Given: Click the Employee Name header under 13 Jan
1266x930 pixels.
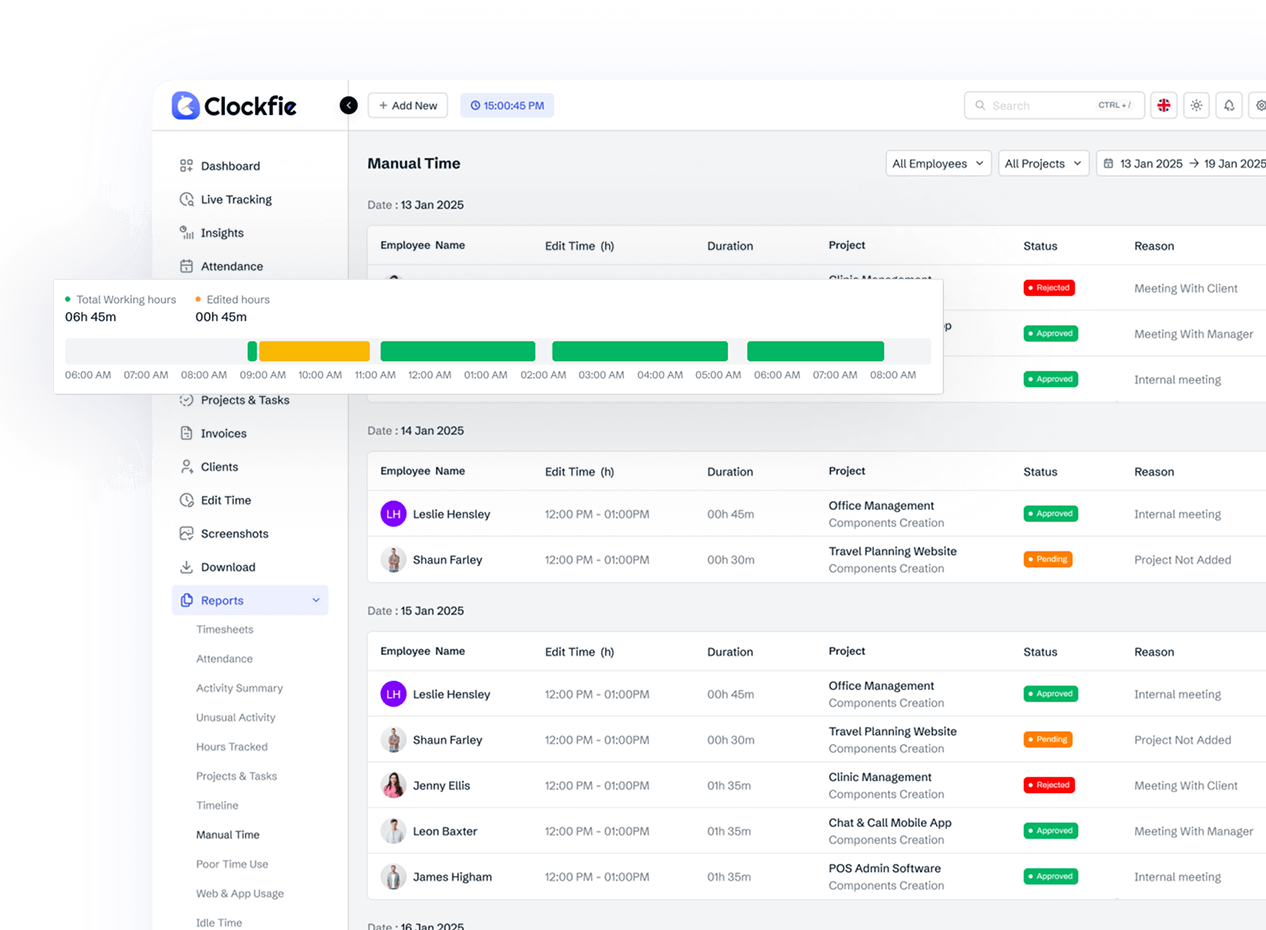Looking at the screenshot, I should tap(422, 245).
